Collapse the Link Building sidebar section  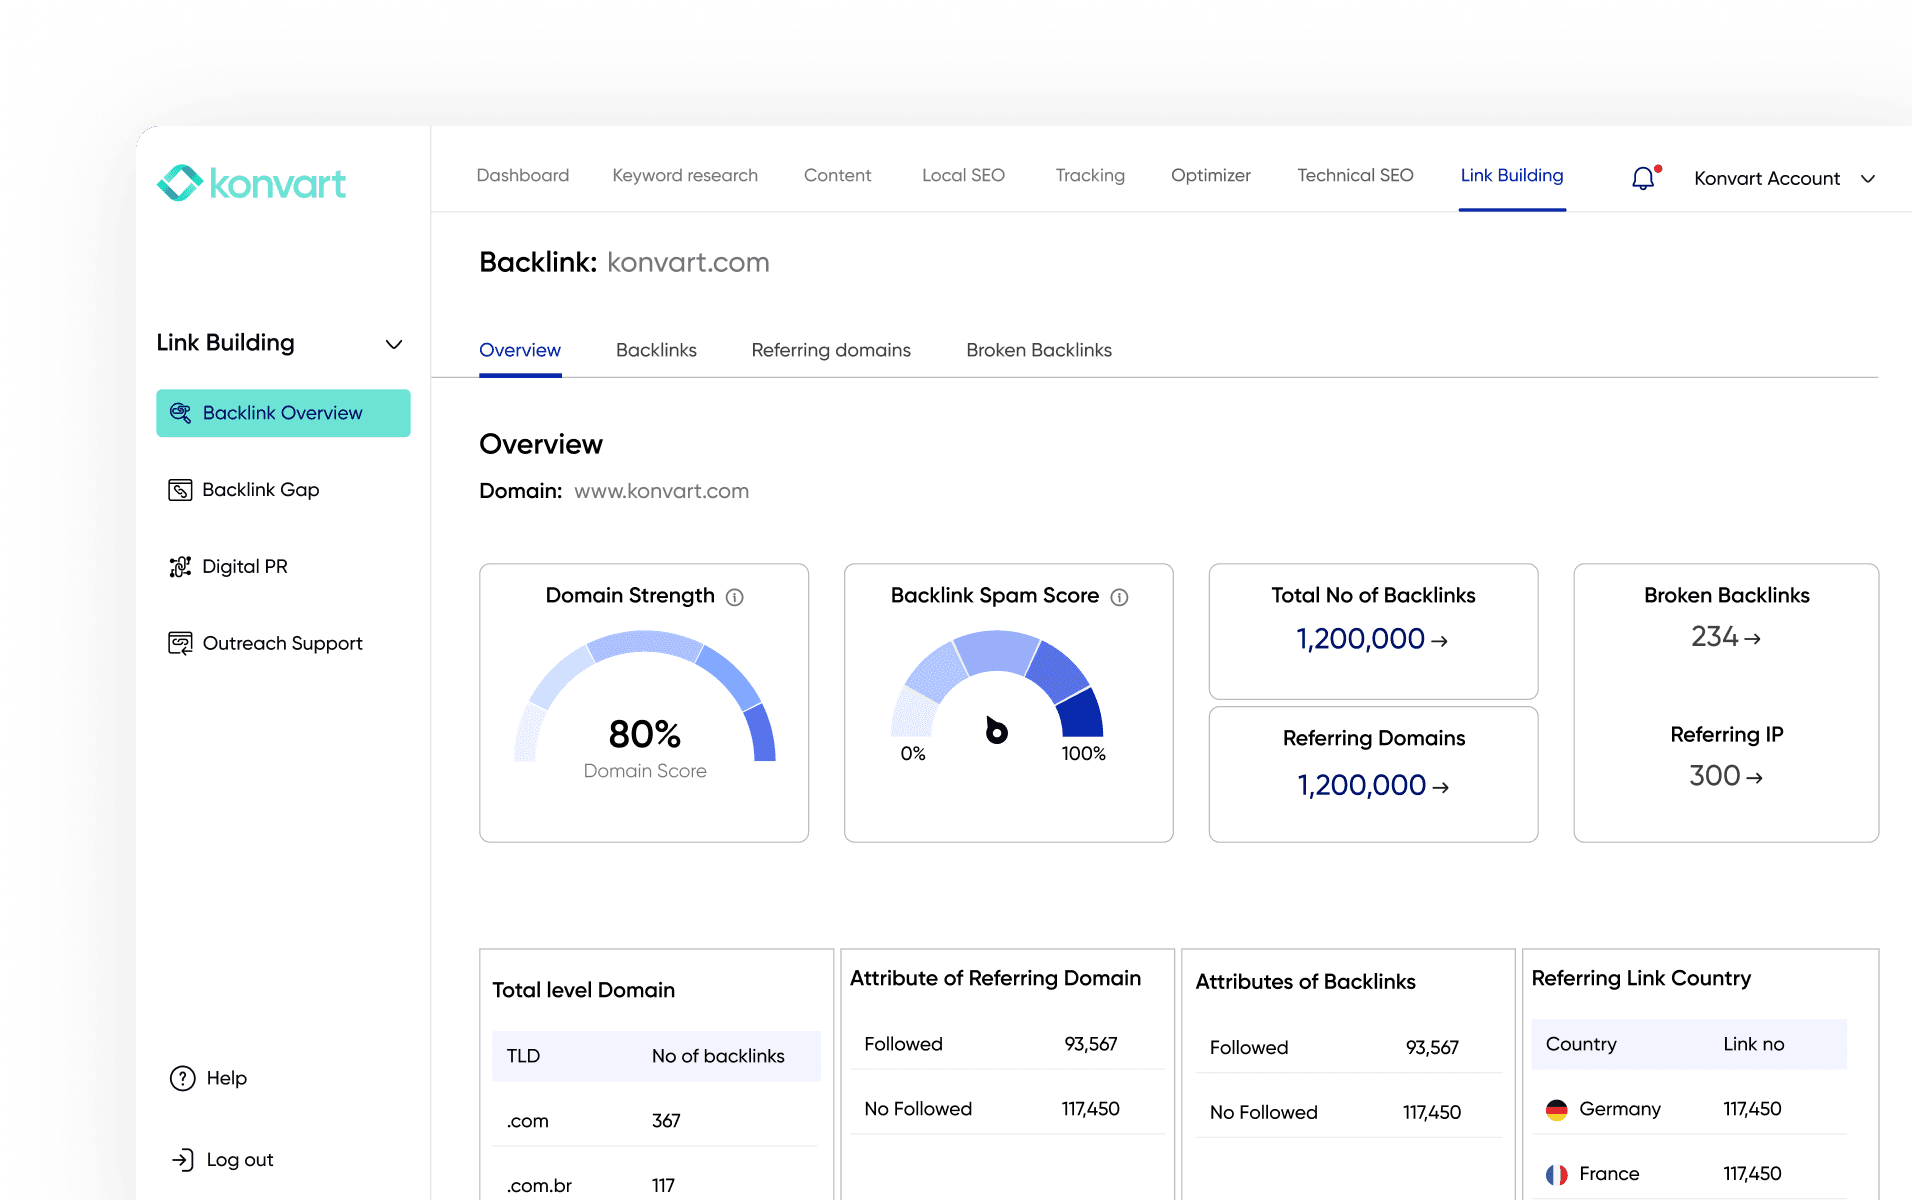pyautogui.click(x=394, y=344)
